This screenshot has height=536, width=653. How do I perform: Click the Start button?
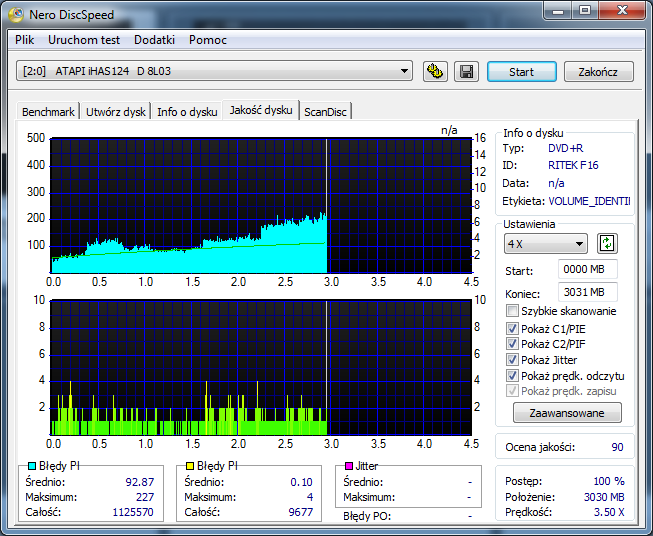click(521, 72)
